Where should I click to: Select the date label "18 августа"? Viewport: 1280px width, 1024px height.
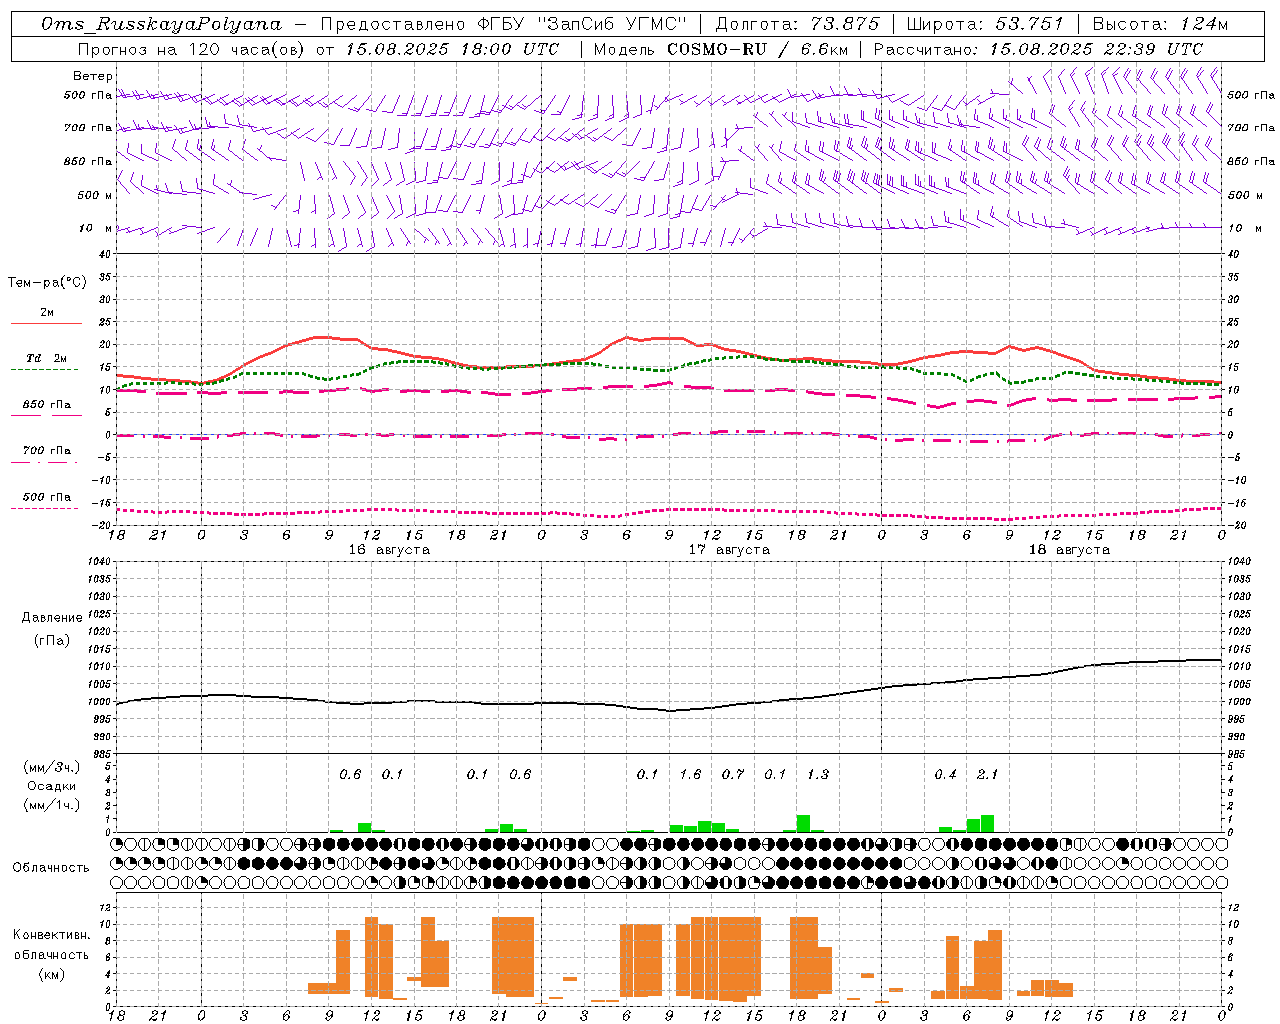1069,550
